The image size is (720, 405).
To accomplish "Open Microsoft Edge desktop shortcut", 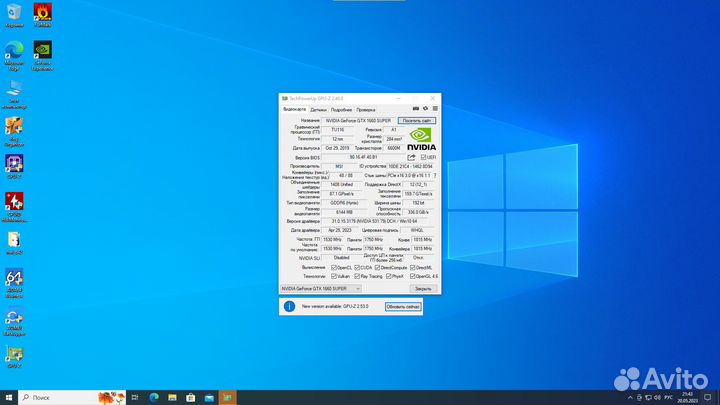I will click(14, 52).
